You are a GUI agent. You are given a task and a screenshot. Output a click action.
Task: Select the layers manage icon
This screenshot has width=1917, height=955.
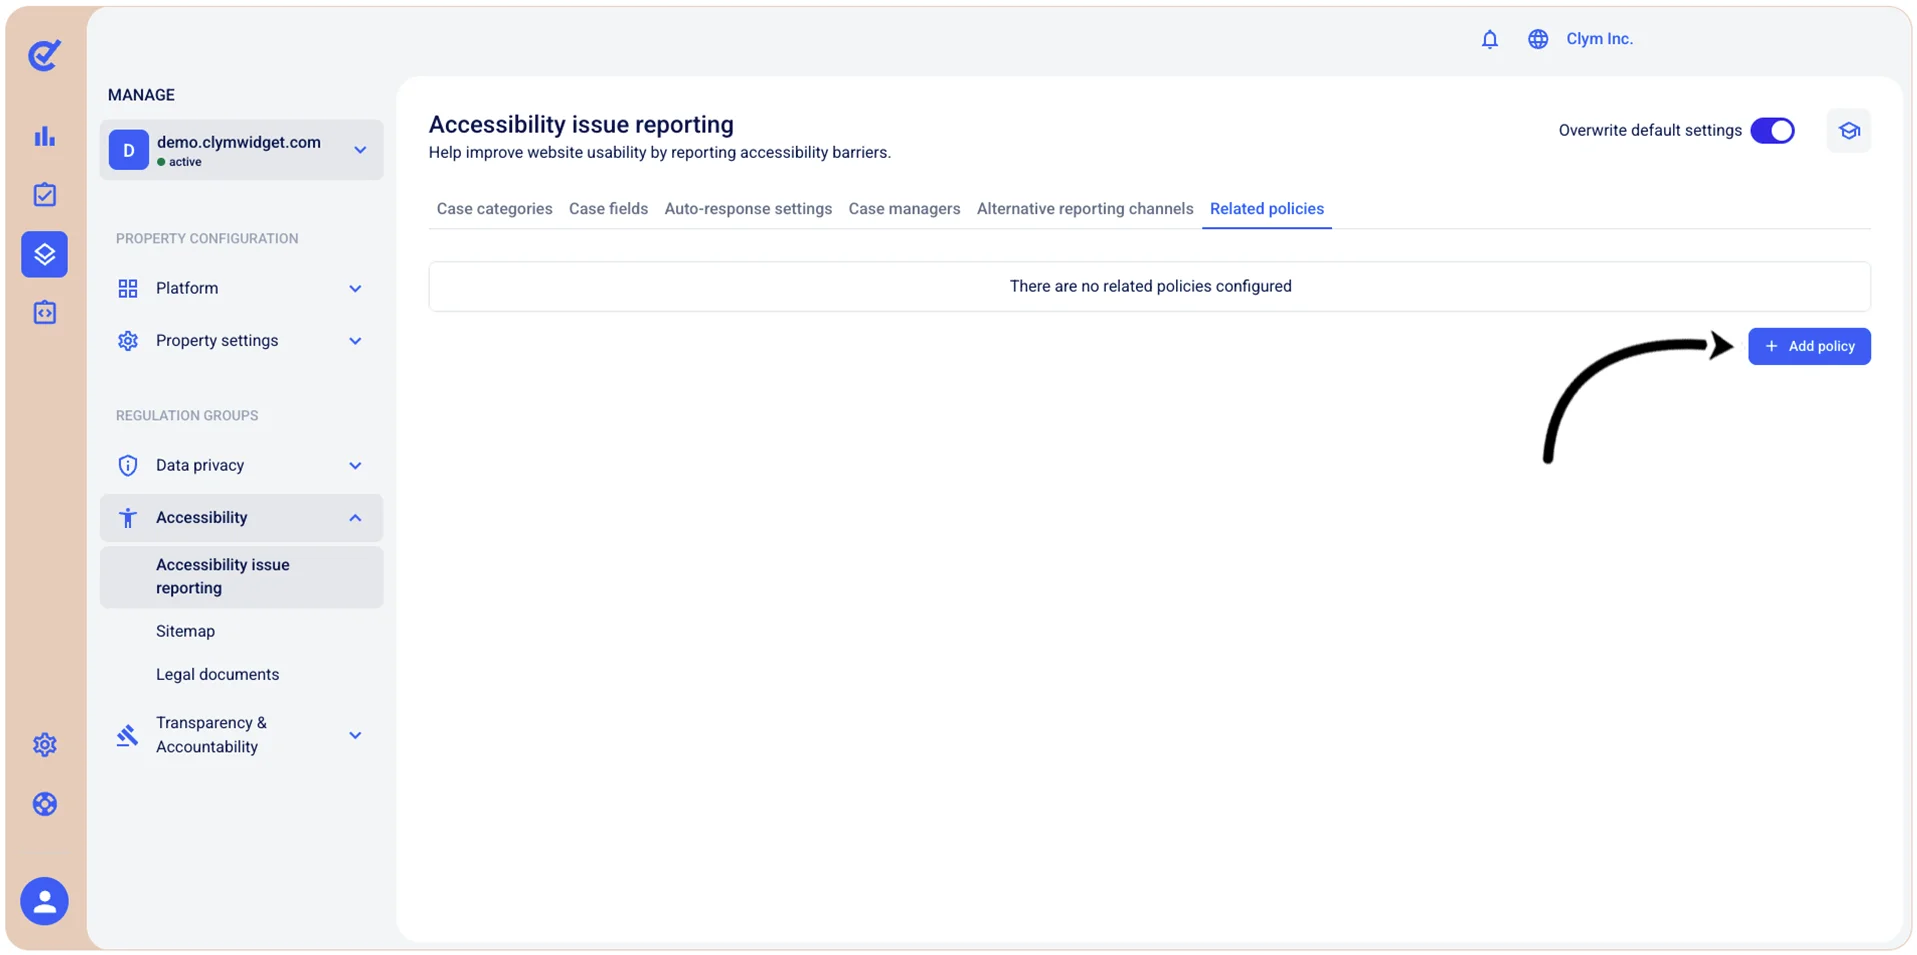tap(45, 254)
